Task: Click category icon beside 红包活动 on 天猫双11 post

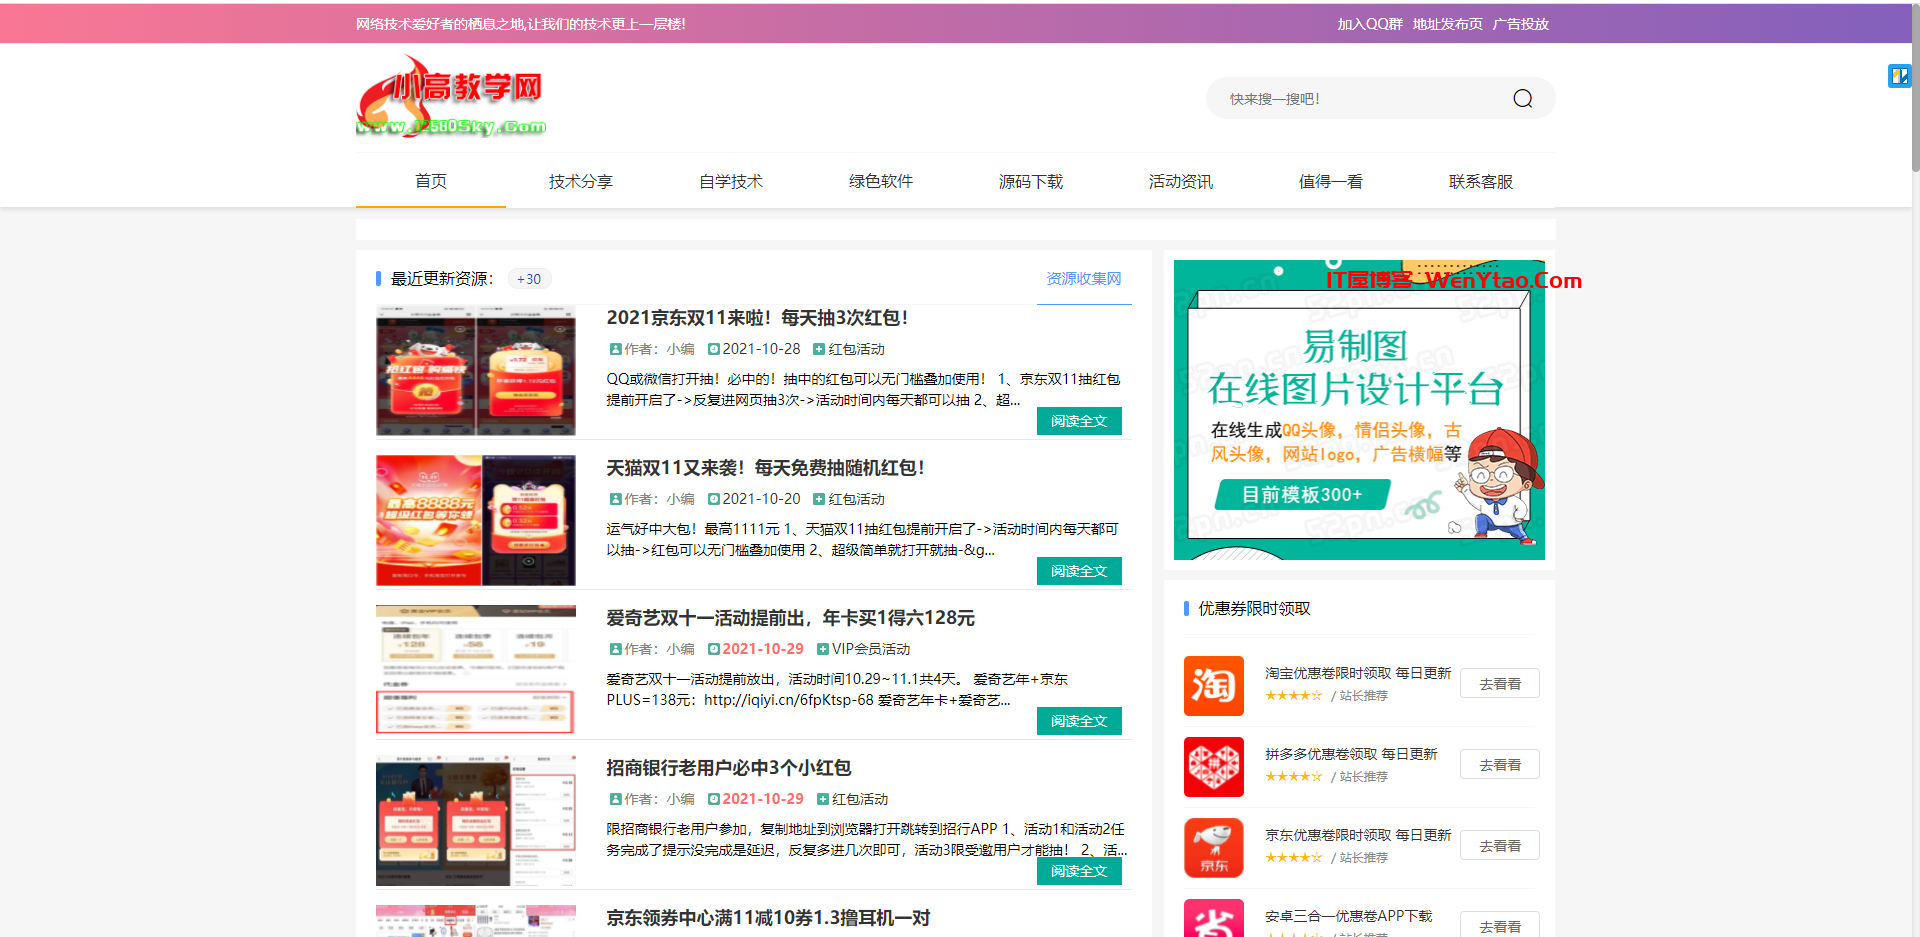Action: pyautogui.click(x=819, y=499)
